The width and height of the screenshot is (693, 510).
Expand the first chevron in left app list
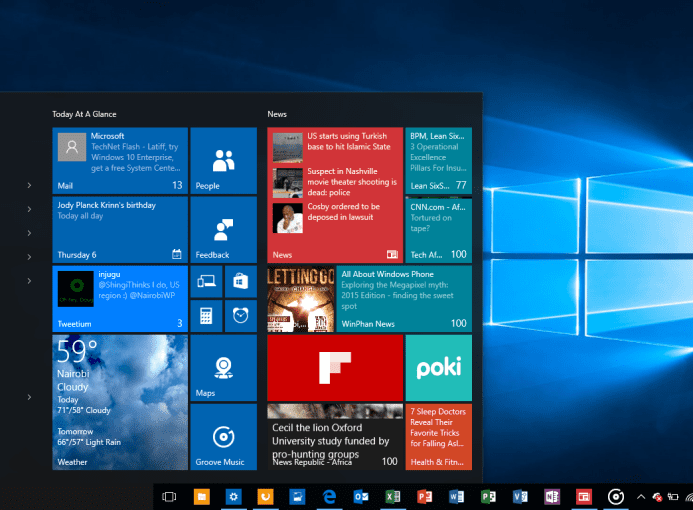point(29,185)
